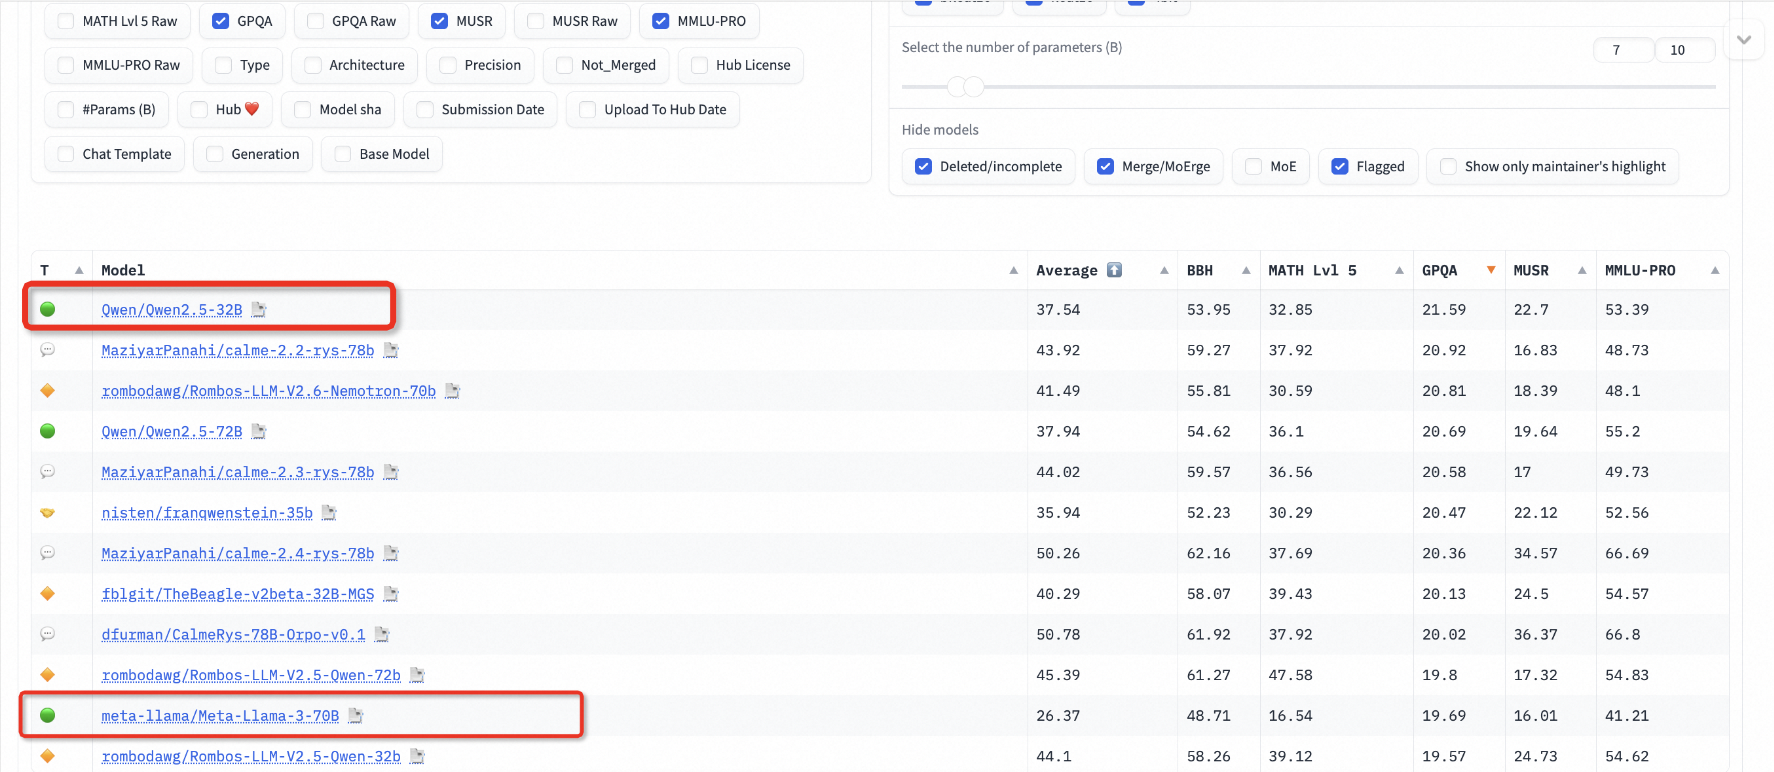Open fblgit/TheBeagle-v2beta-32B-MGS model link

238,594
